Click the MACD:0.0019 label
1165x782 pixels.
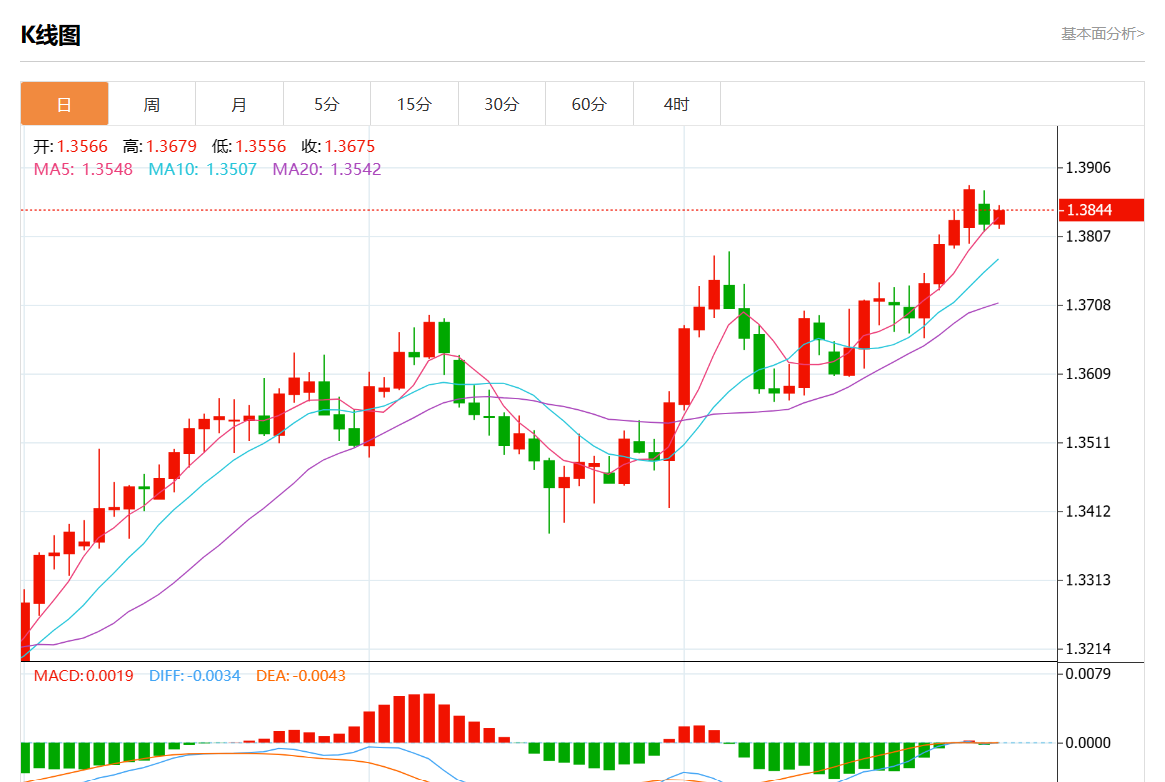[84, 676]
